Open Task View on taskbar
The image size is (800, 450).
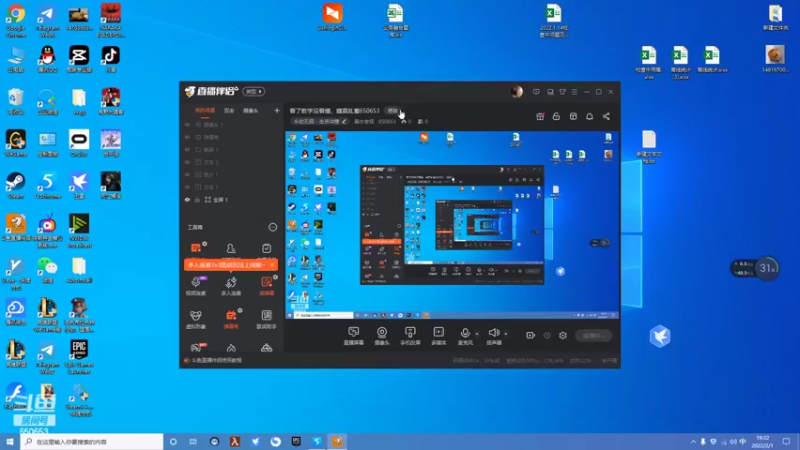point(193,442)
